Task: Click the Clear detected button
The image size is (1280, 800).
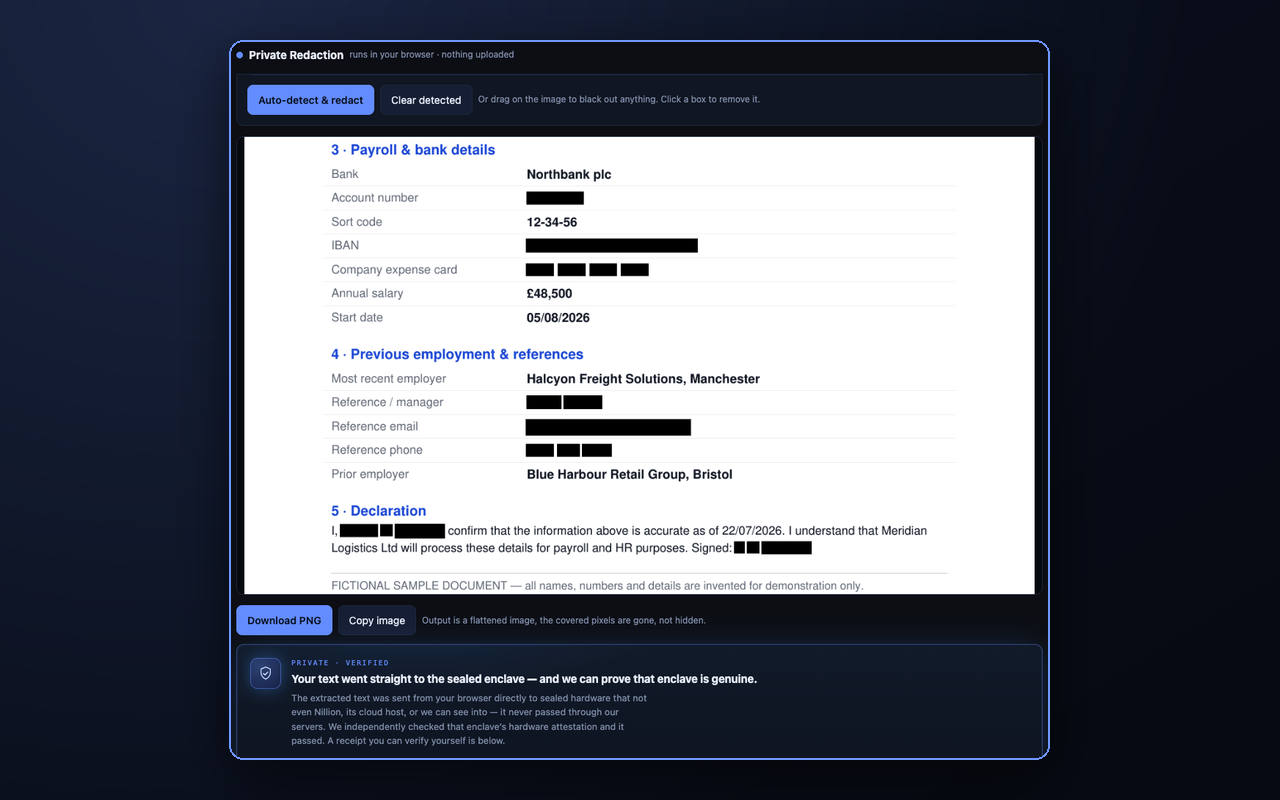Action: coord(426,100)
